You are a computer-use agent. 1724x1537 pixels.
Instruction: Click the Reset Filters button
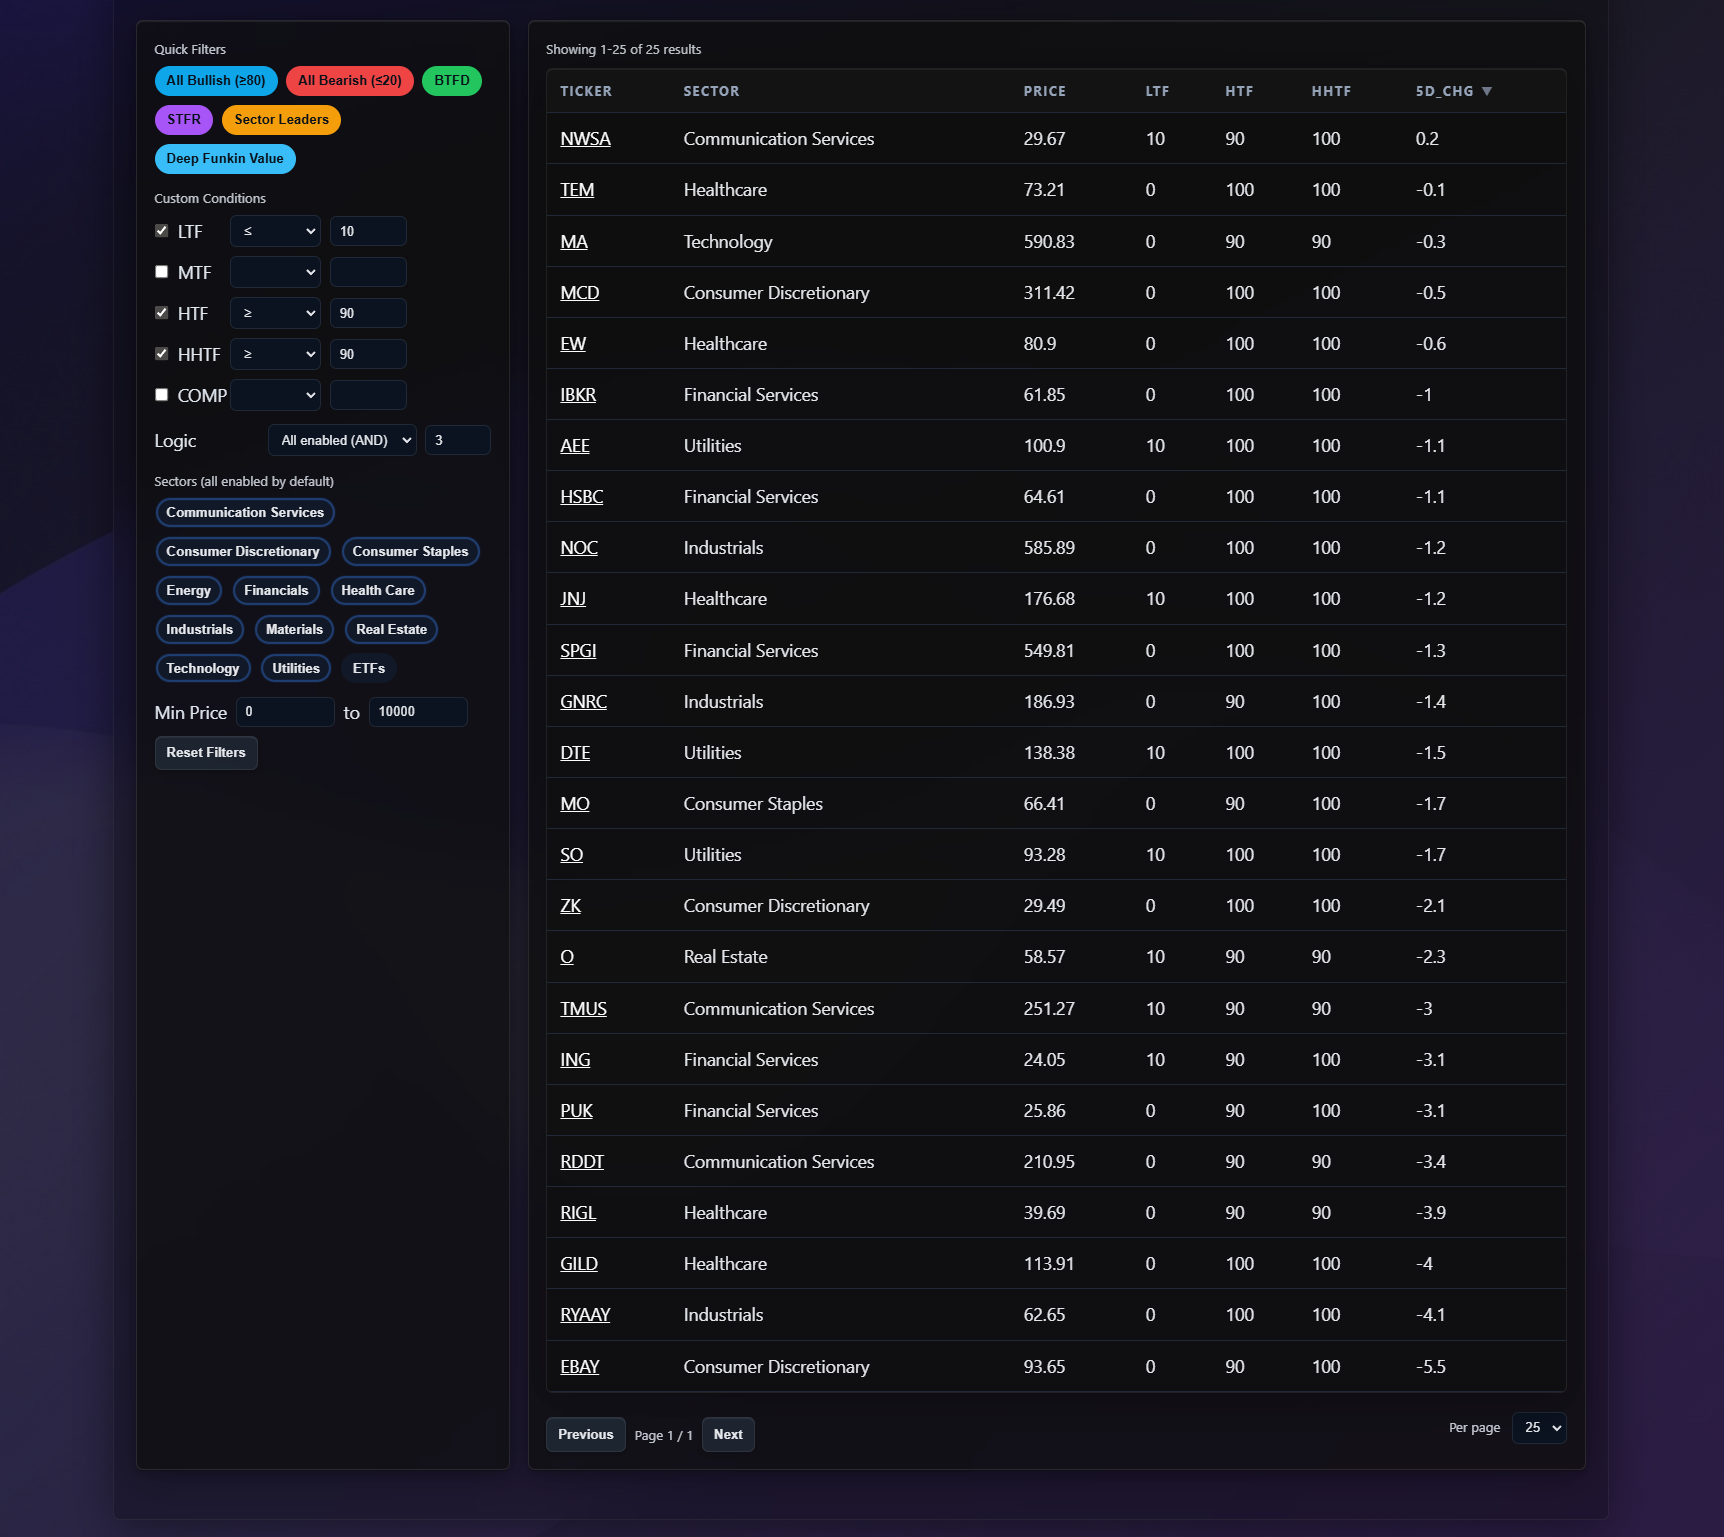pyautogui.click(x=206, y=753)
